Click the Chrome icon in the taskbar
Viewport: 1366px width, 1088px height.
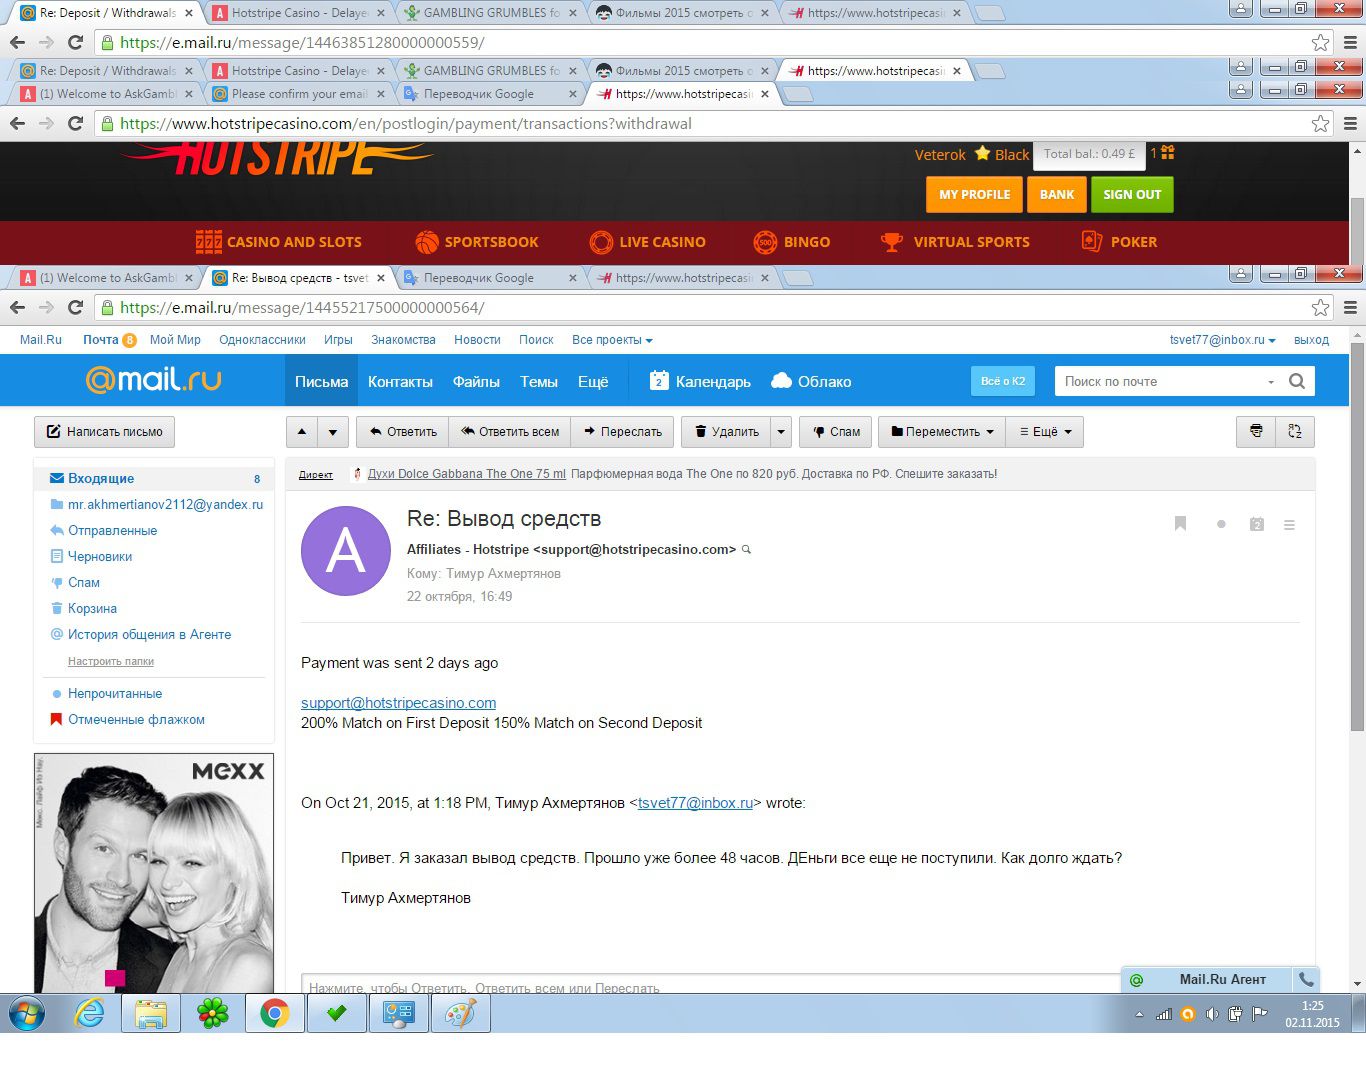[x=274, y=1014]
